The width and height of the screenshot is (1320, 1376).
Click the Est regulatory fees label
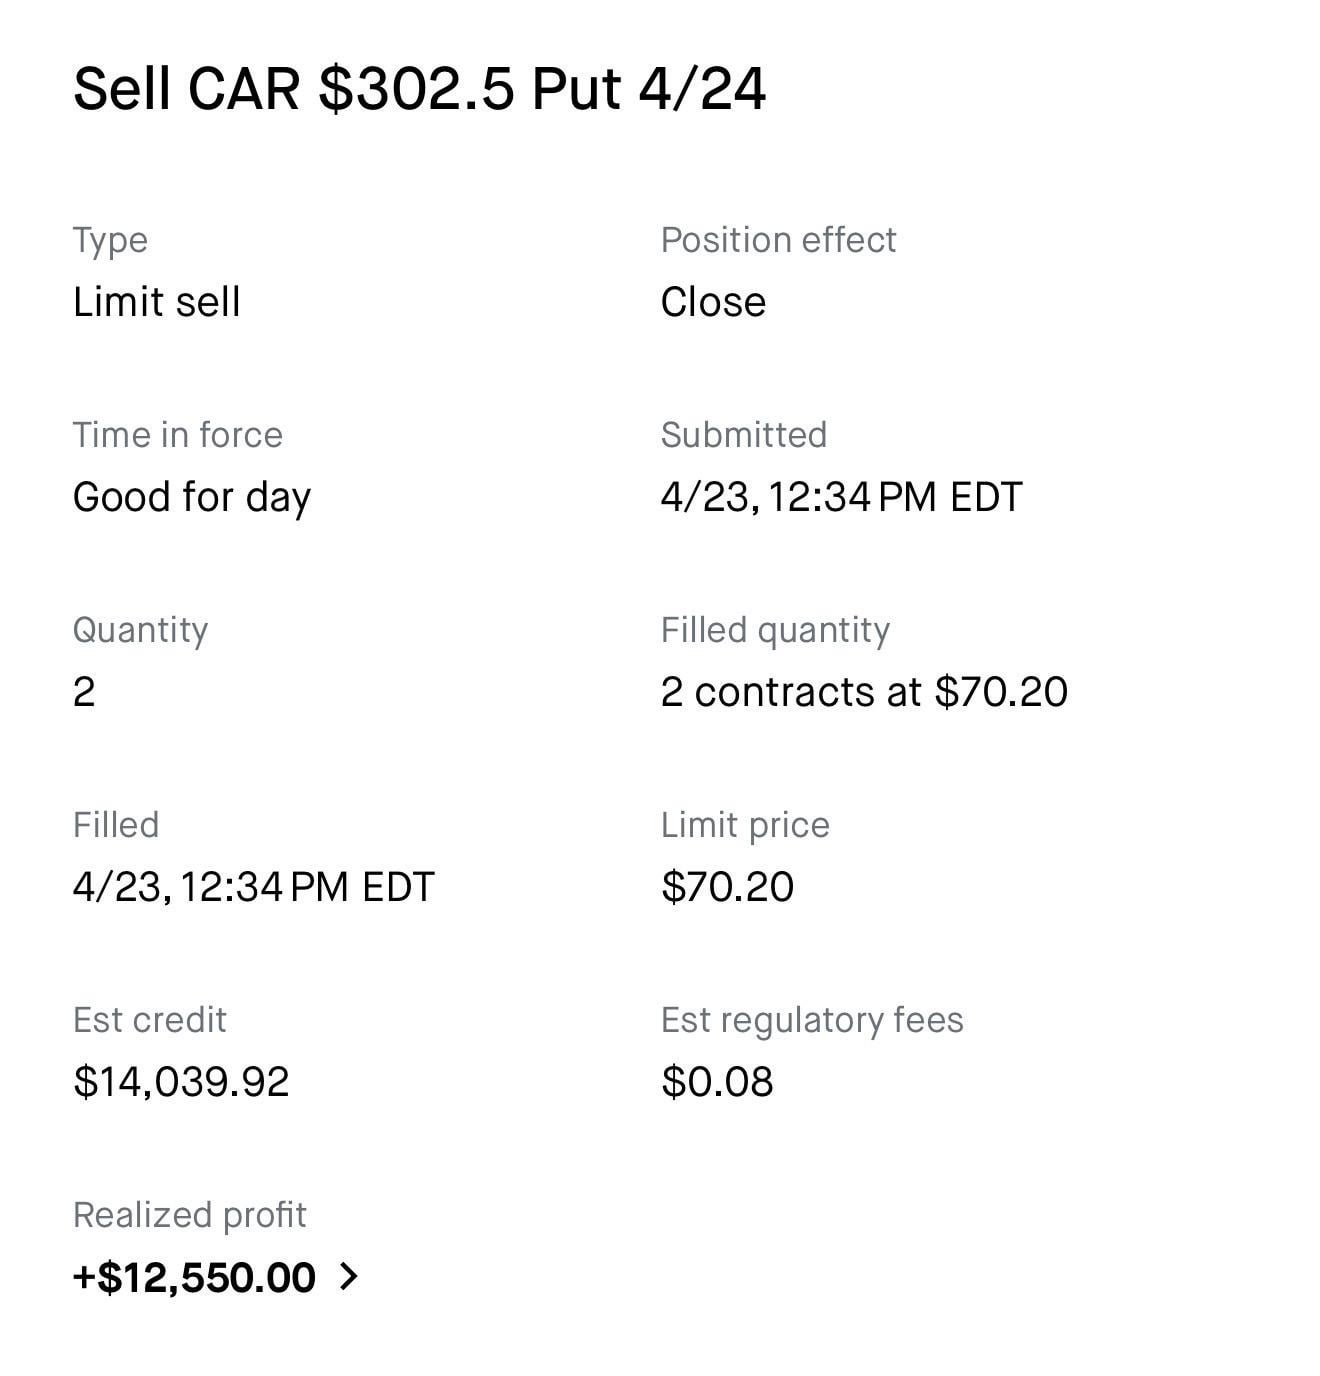pos(812,1020)
